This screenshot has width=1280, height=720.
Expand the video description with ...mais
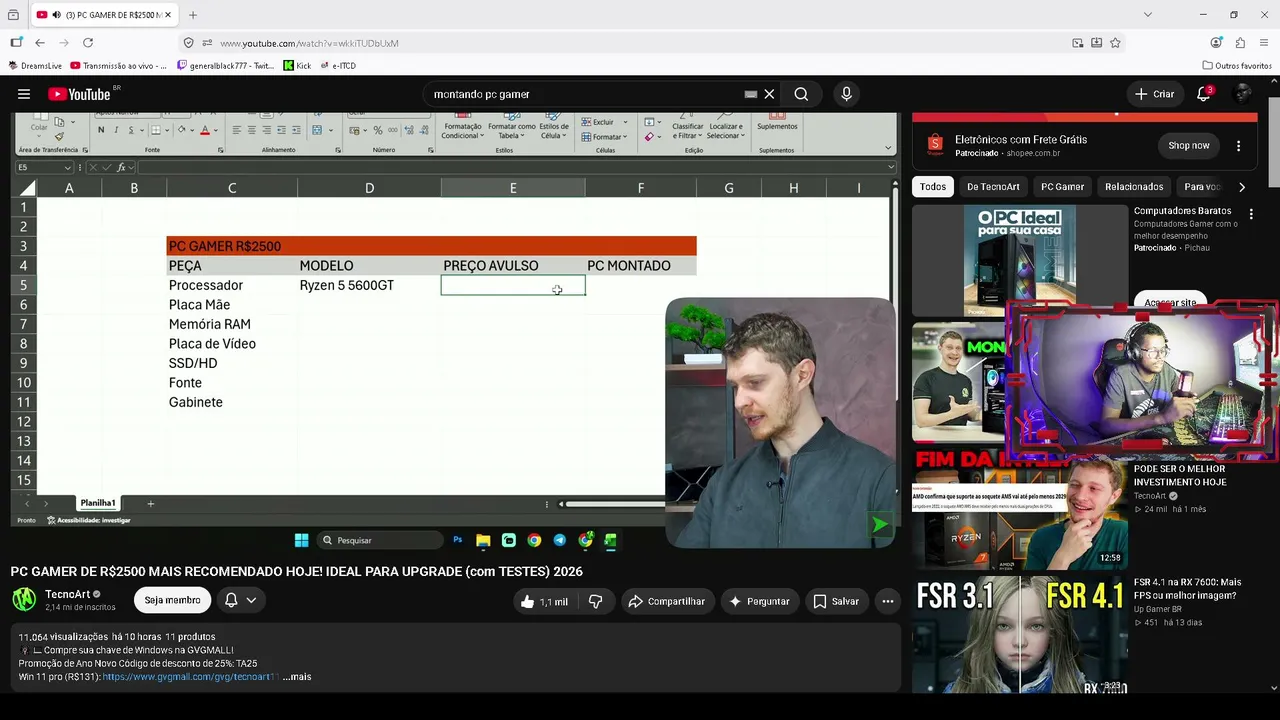tap(297, 677)
